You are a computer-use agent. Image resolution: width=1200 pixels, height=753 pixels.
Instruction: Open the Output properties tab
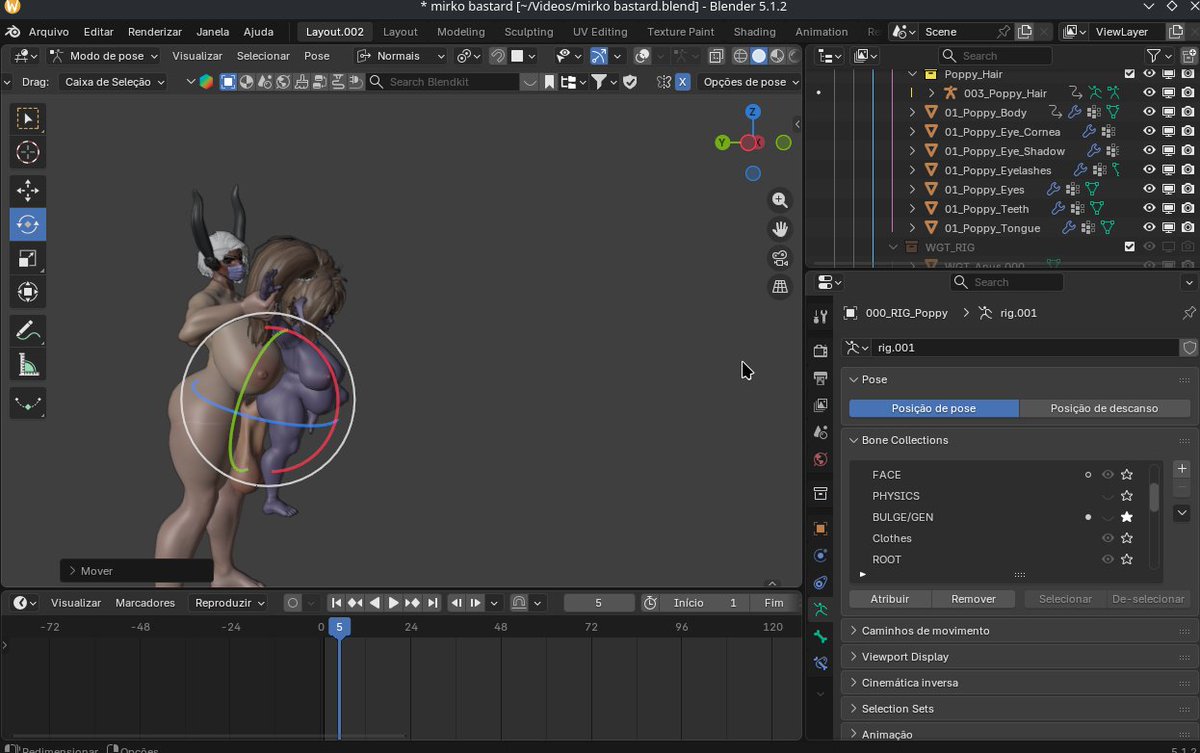click(820, 378)
